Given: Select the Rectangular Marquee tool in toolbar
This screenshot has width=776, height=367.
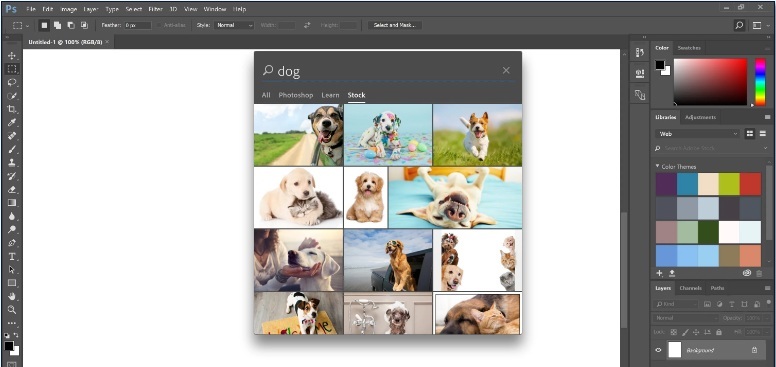Looking at the screenshot, I should 12,69.
